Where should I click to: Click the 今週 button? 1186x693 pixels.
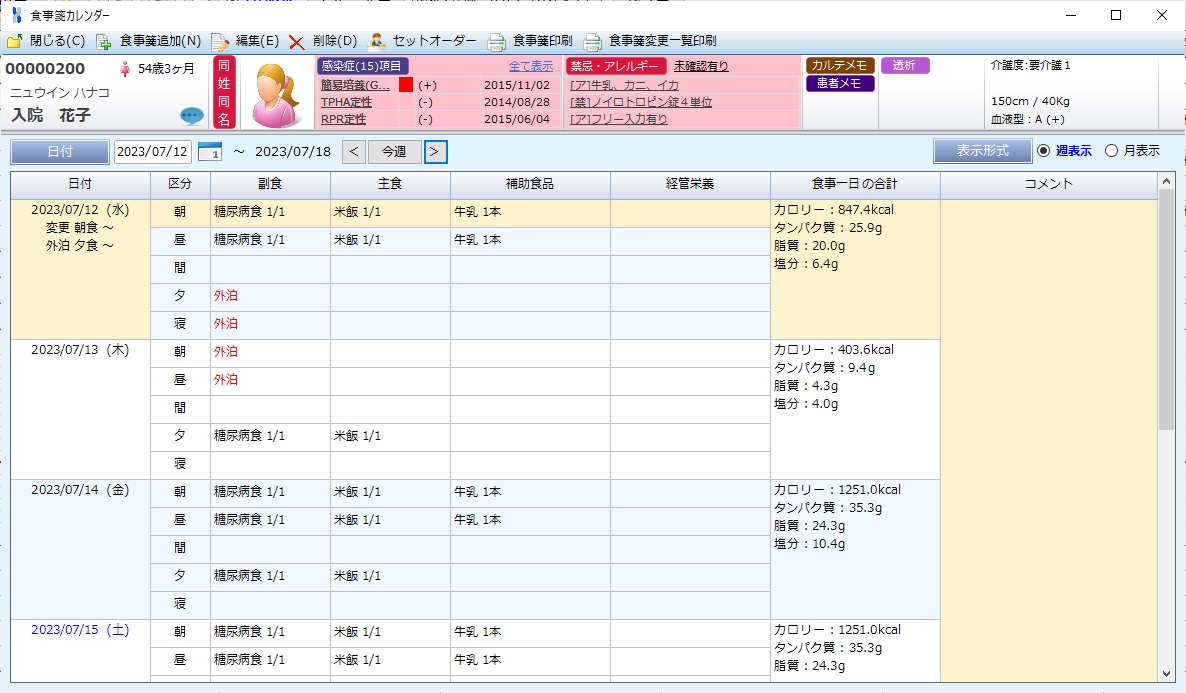coord(394,152)
